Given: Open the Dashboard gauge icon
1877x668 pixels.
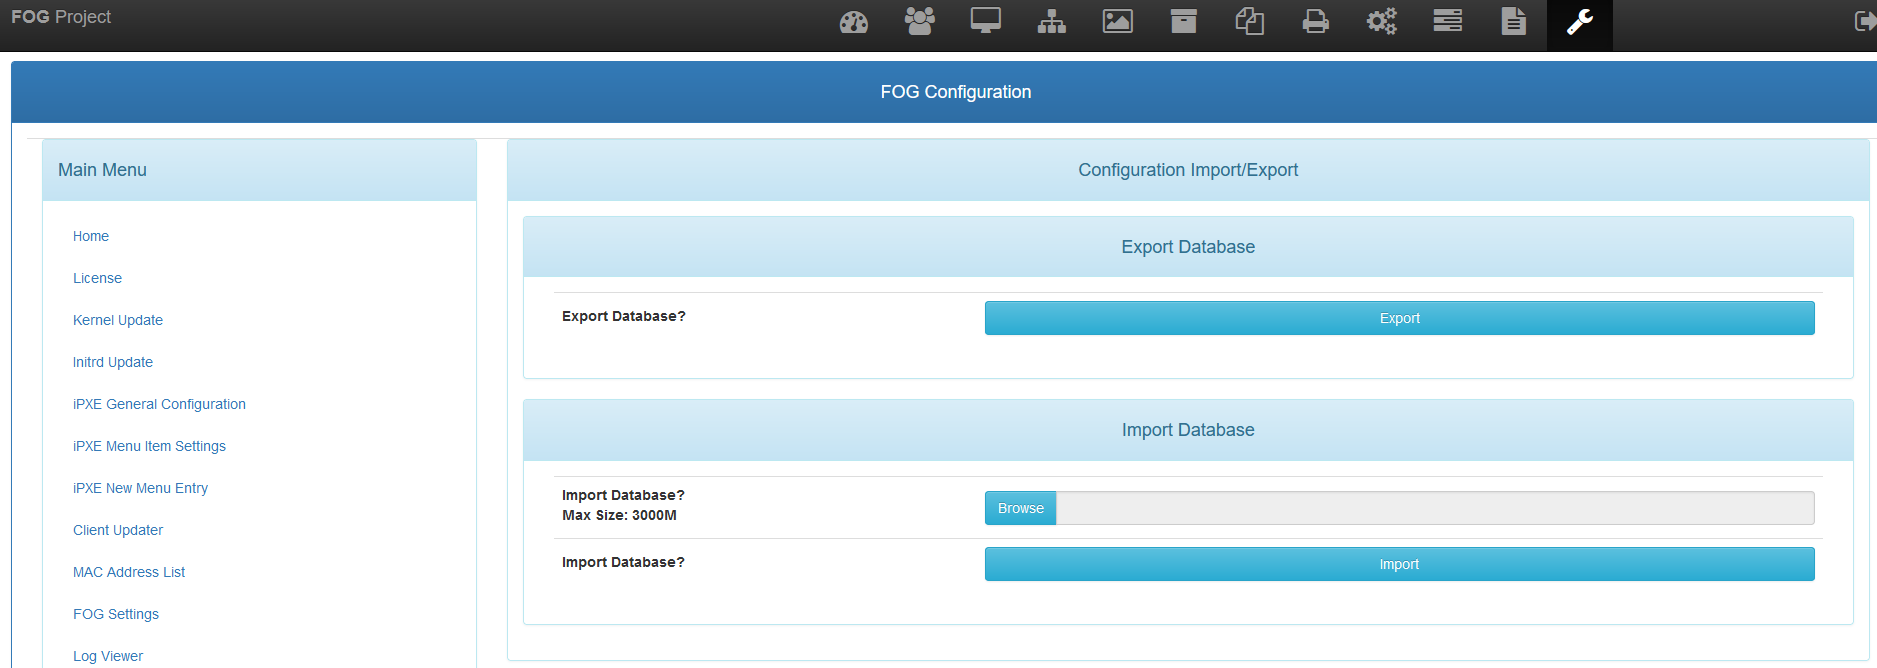Looking at the screenshot, I should [853, 22].
